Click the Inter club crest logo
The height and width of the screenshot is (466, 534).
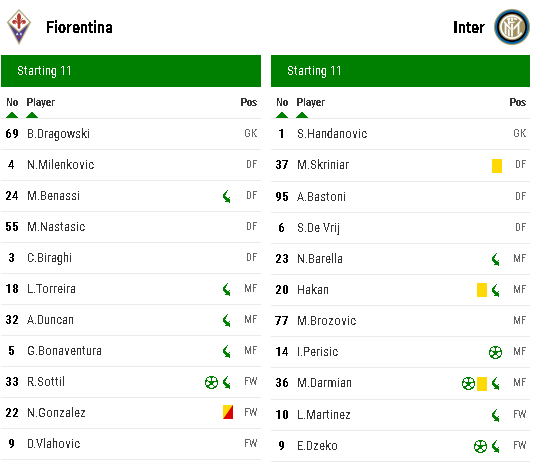(x=512, y=27)
